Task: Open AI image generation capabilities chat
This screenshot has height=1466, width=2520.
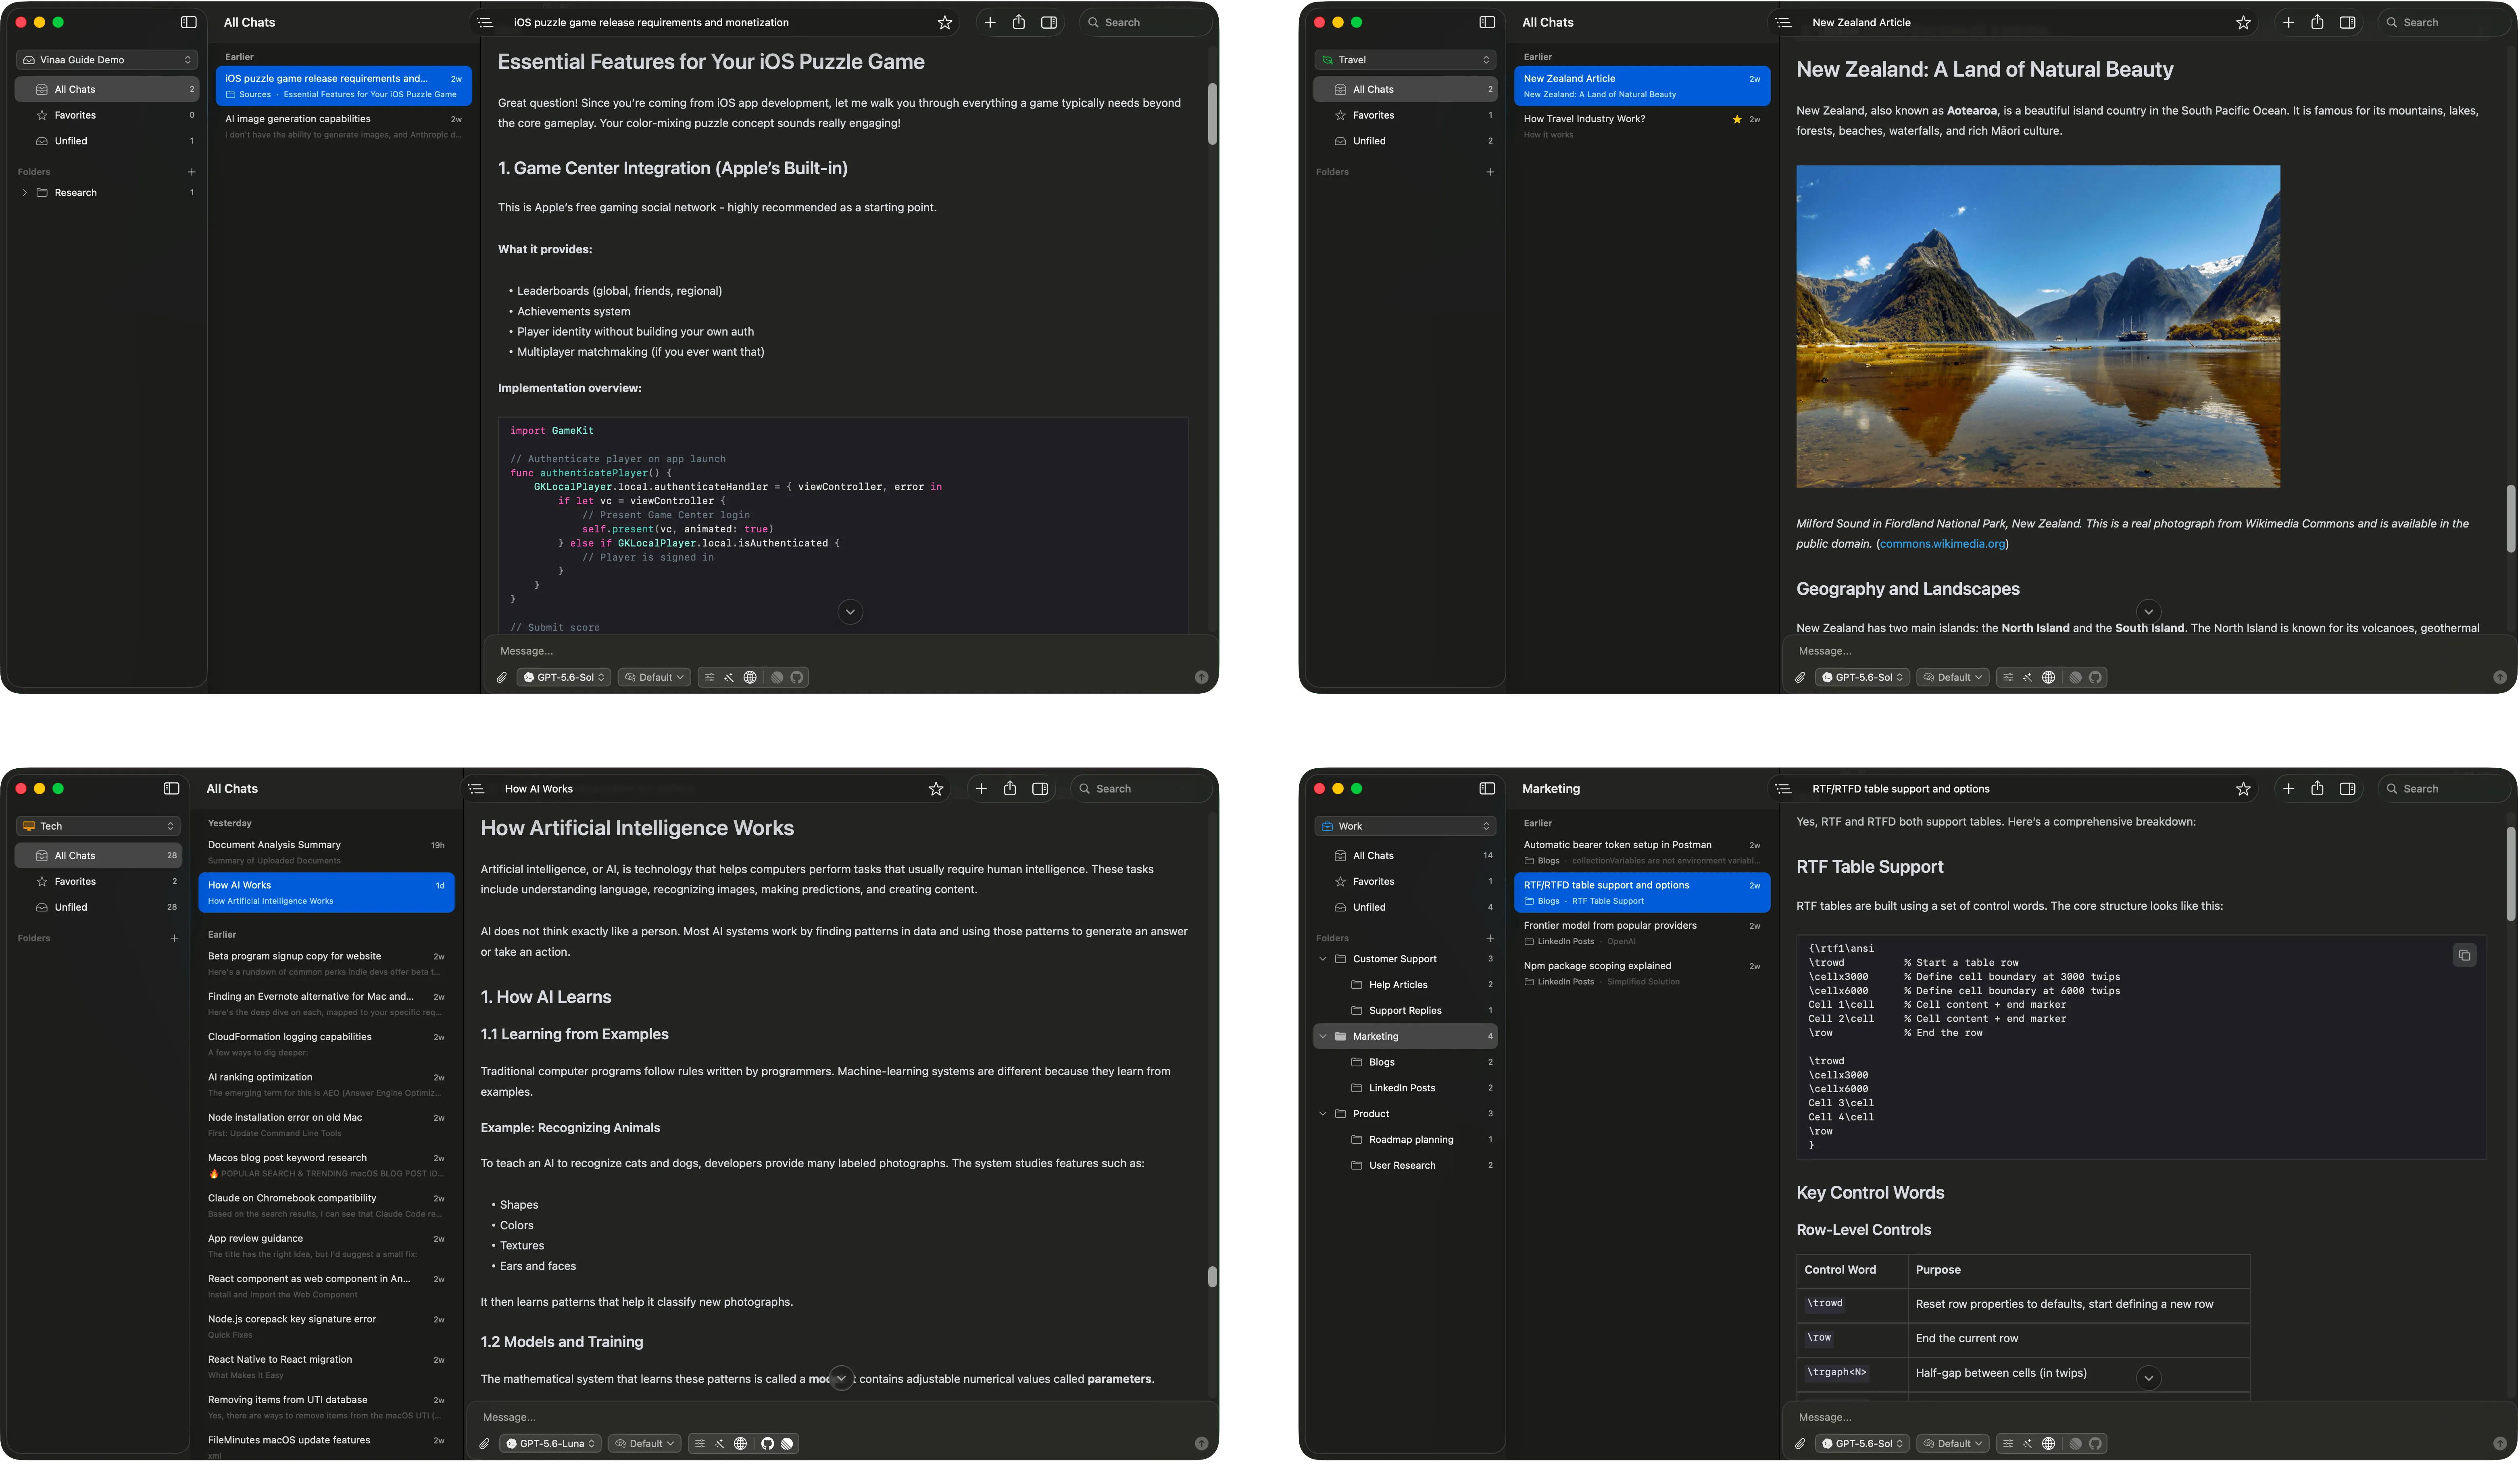Action: click(343, 126)
